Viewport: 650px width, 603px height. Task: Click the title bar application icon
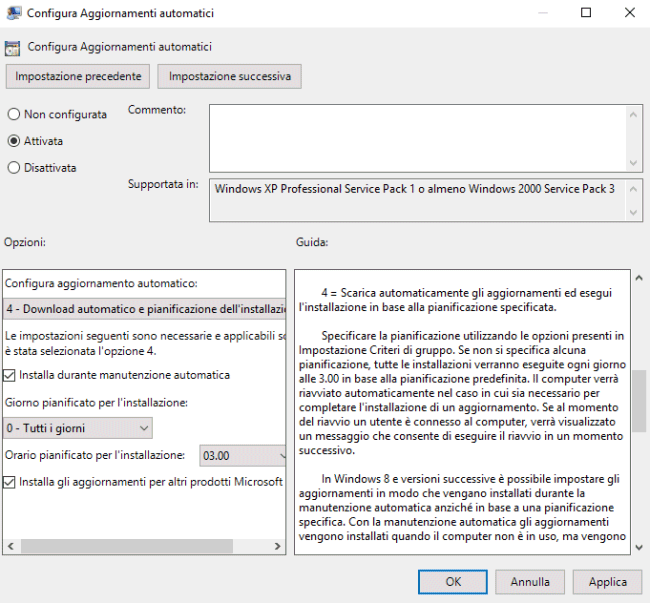tap(14, 13)
